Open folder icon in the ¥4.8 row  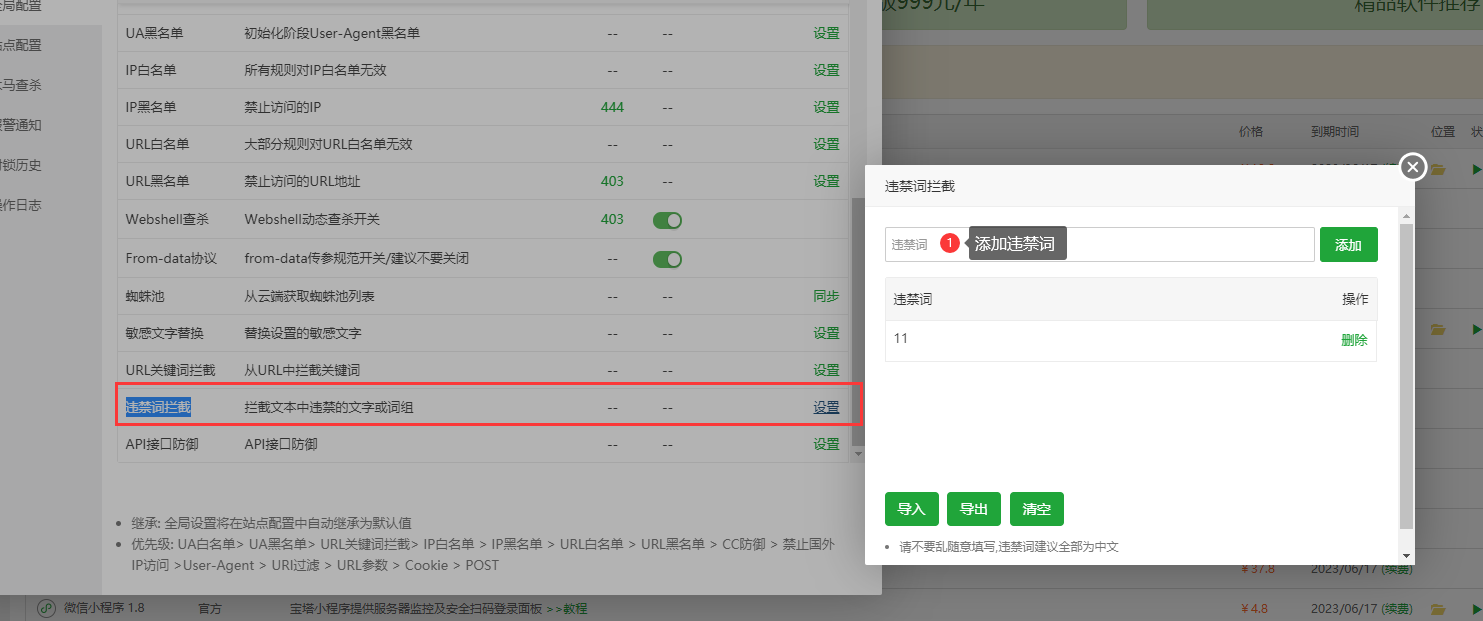pos(1438,608)
